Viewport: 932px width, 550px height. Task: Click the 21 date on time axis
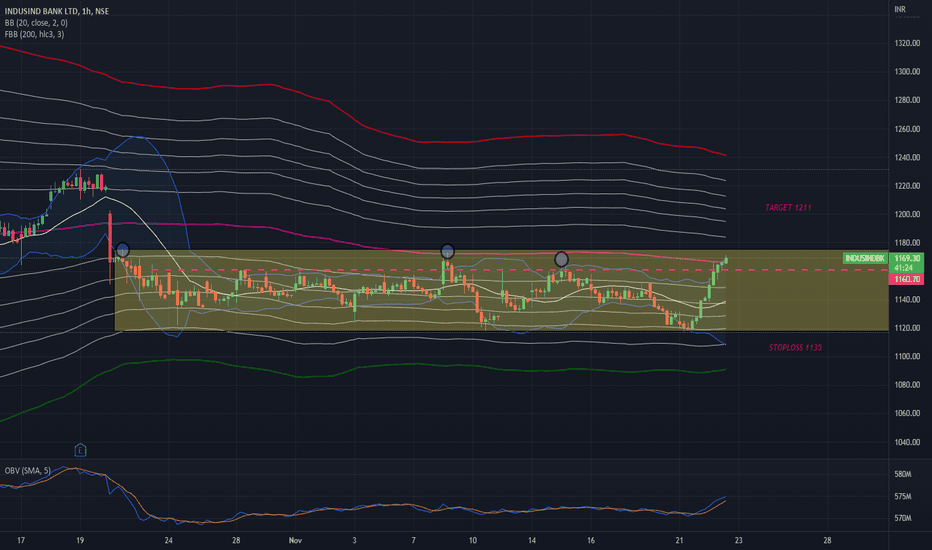click(679, 540)
